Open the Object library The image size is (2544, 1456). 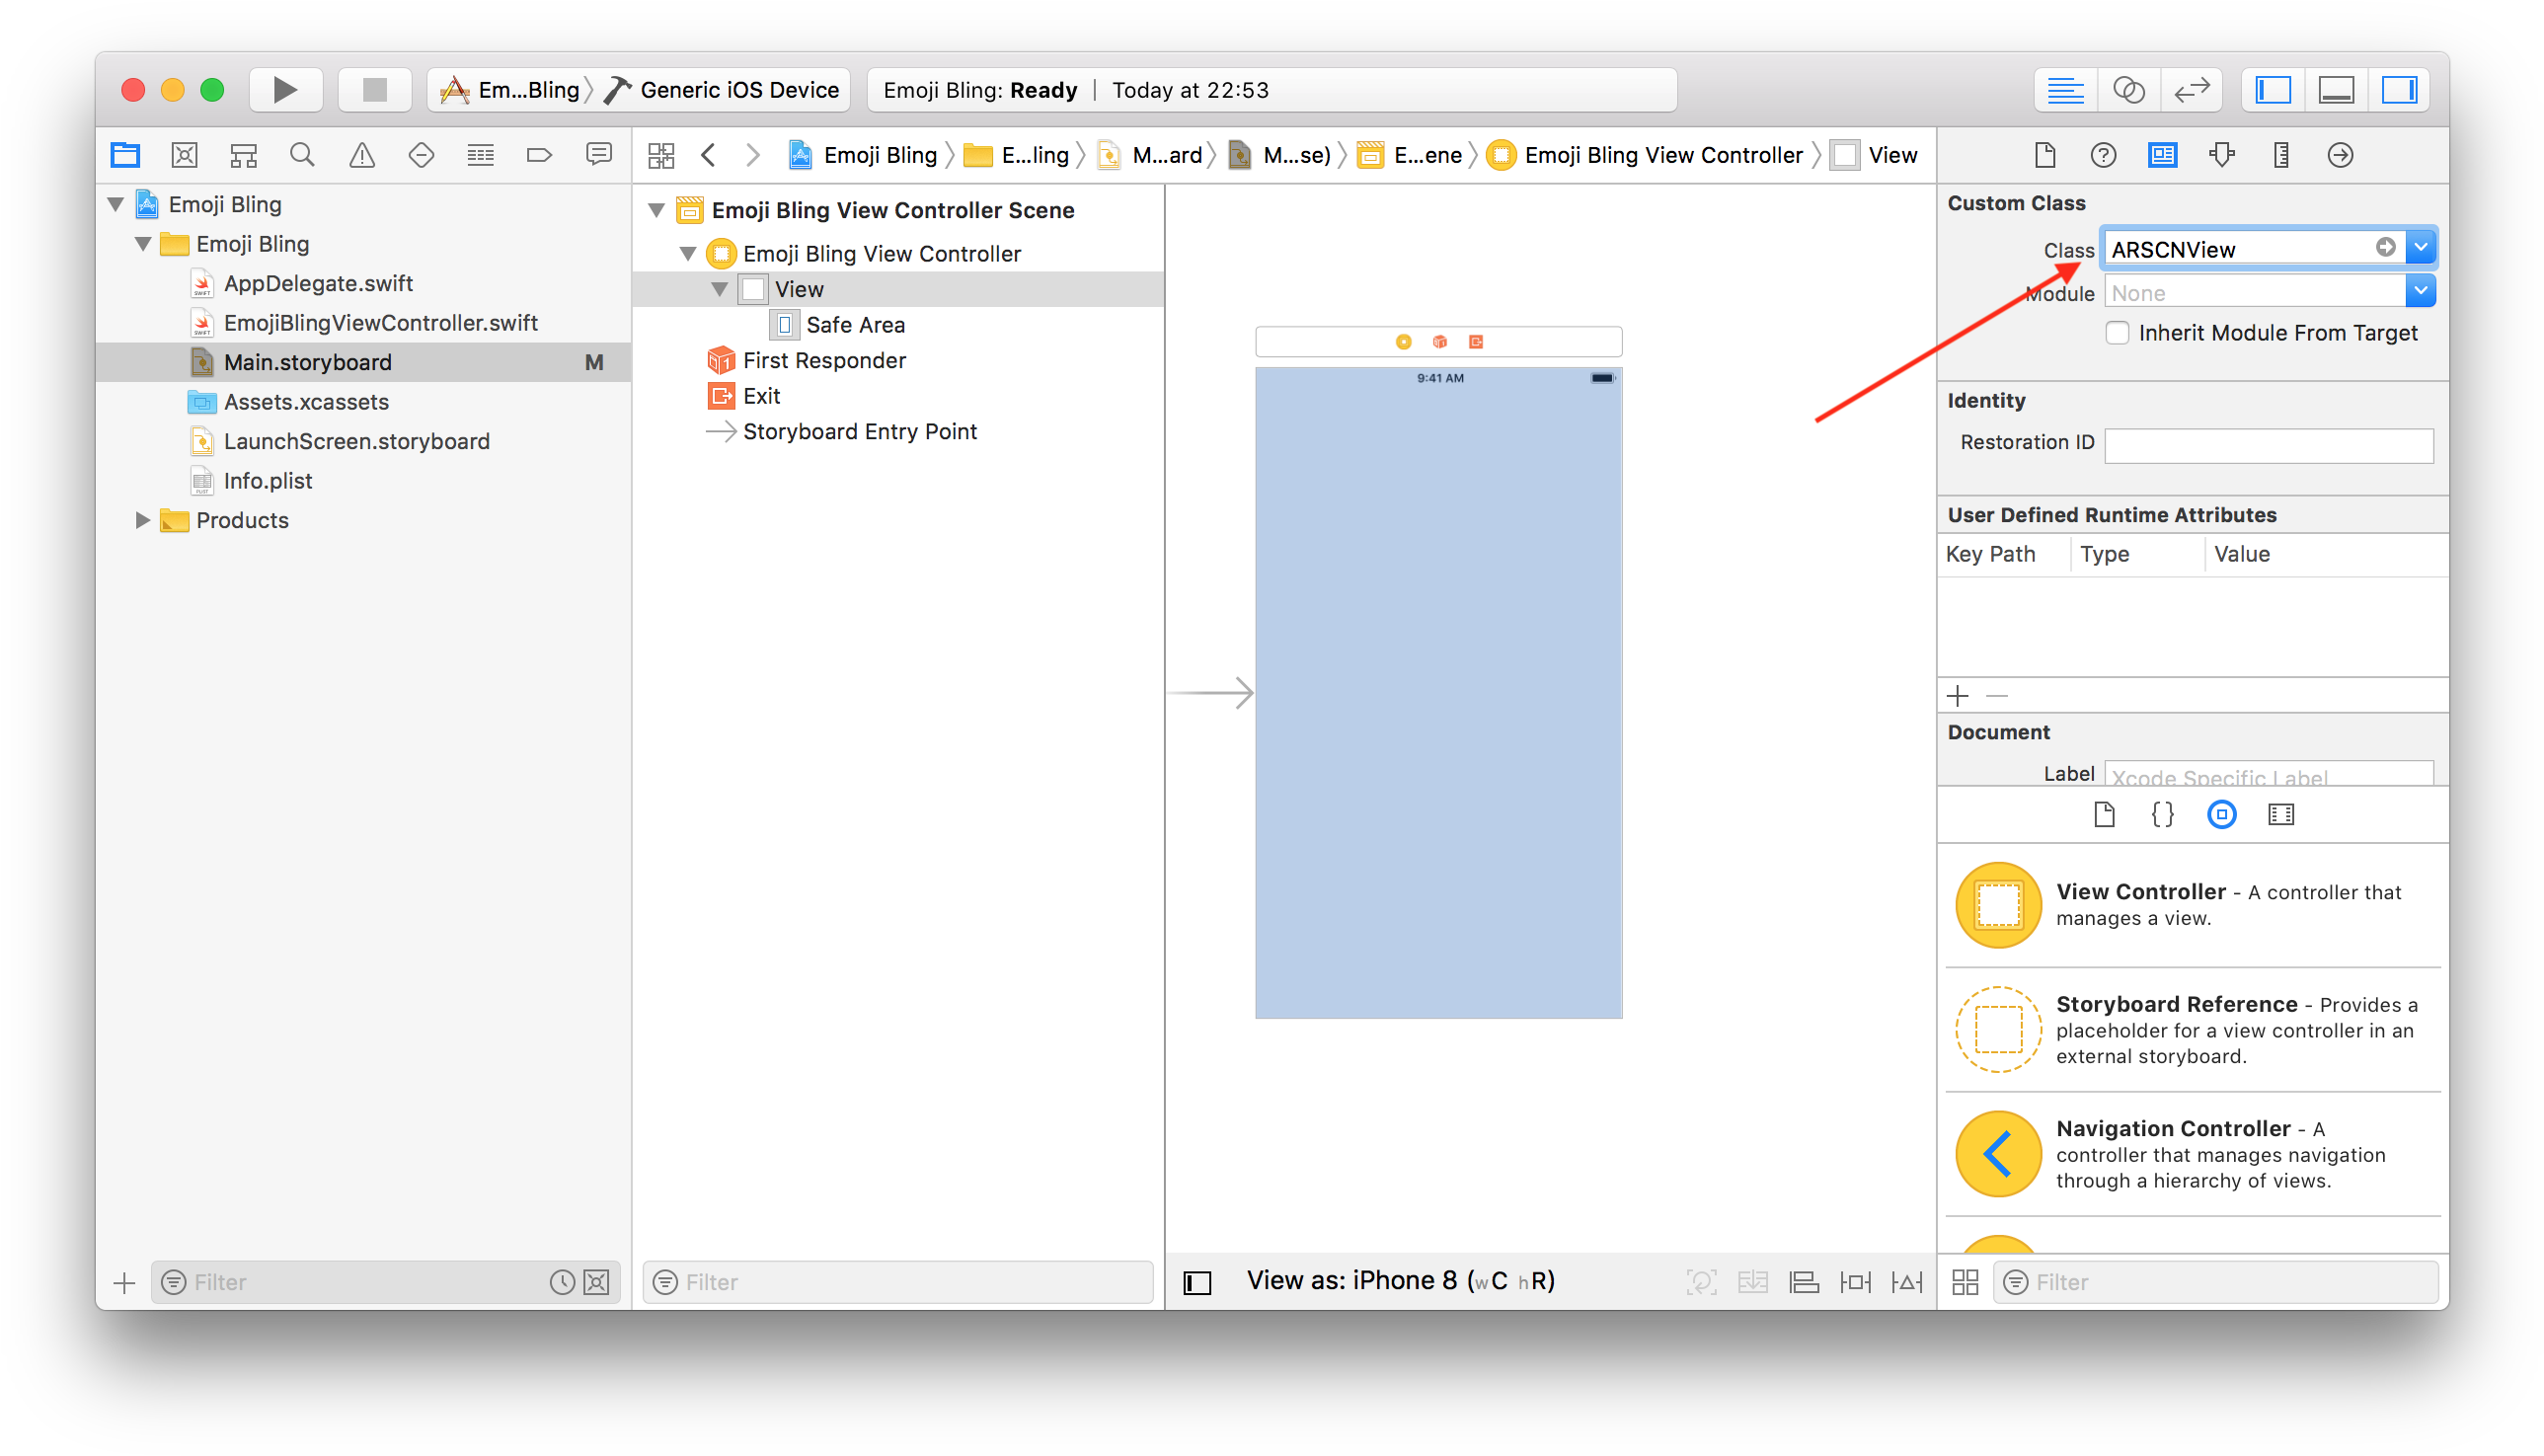(2222, 814)
